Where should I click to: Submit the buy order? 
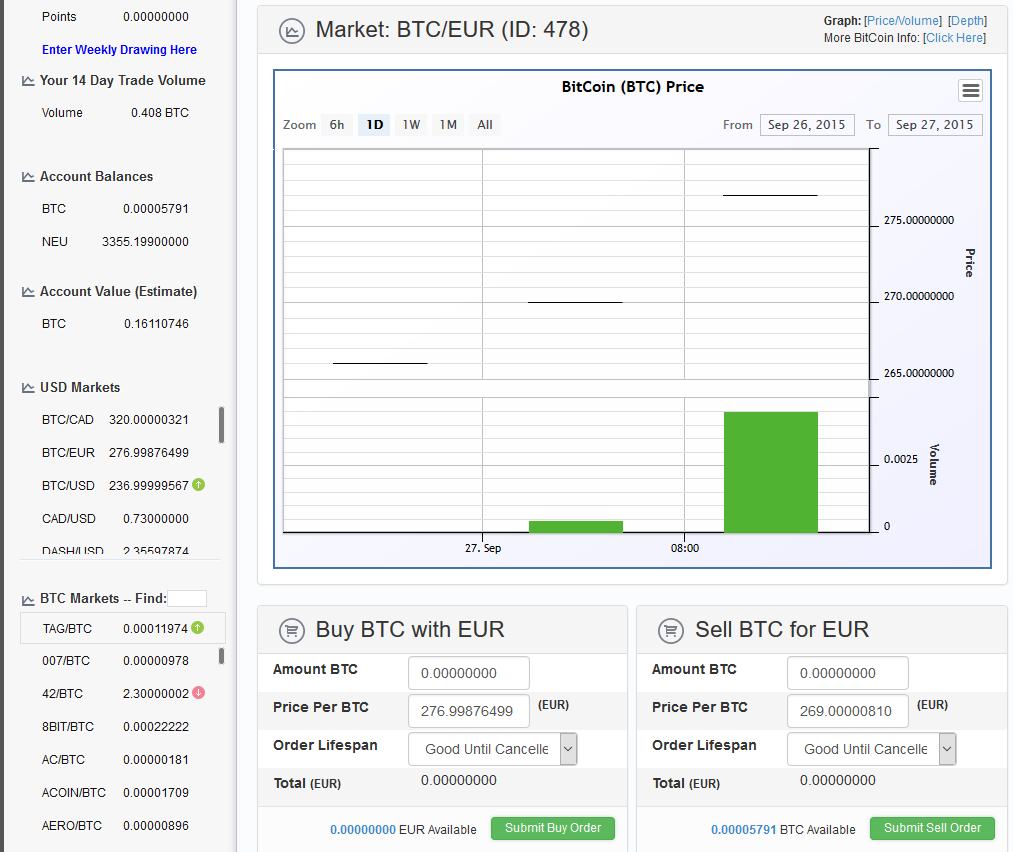tap(553, 828)
